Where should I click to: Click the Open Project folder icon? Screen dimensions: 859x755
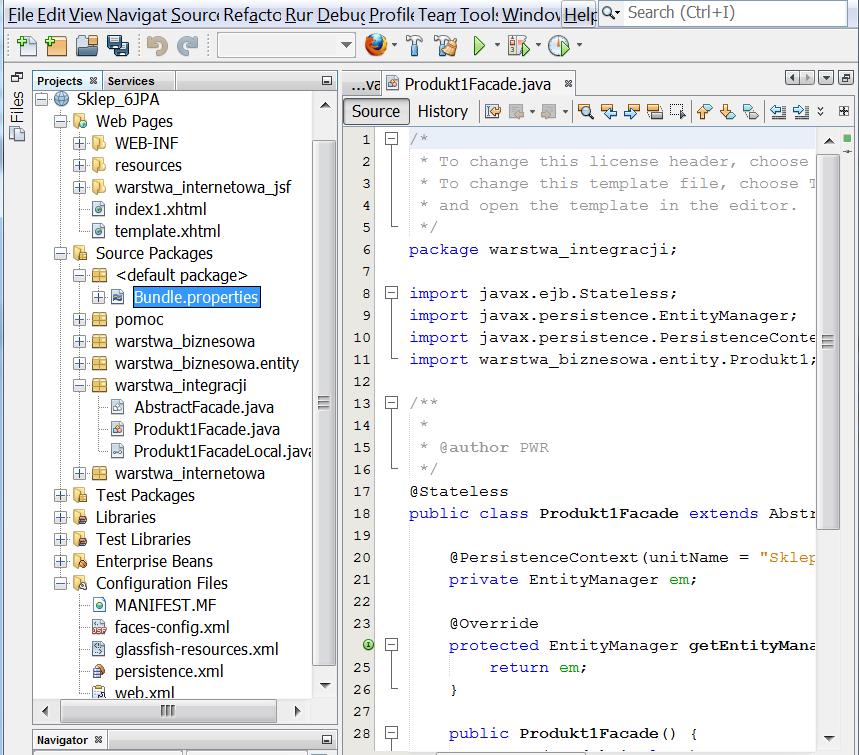[x=87, y=46]
